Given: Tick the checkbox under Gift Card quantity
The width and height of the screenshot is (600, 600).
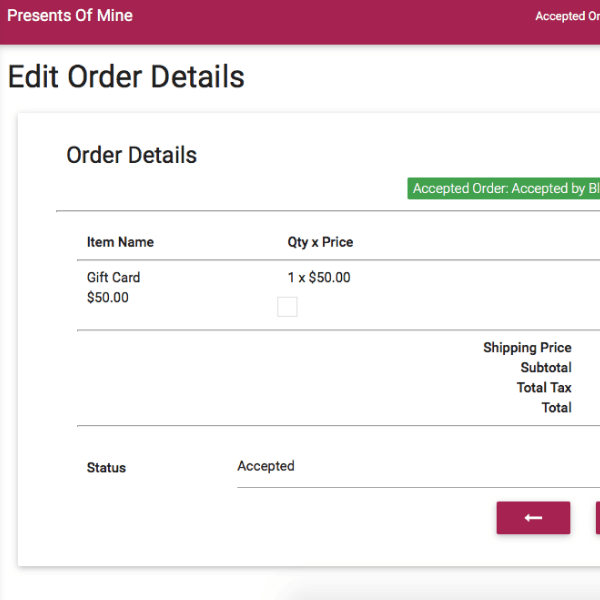Looking at the screenshot, I should click(287, 307).
